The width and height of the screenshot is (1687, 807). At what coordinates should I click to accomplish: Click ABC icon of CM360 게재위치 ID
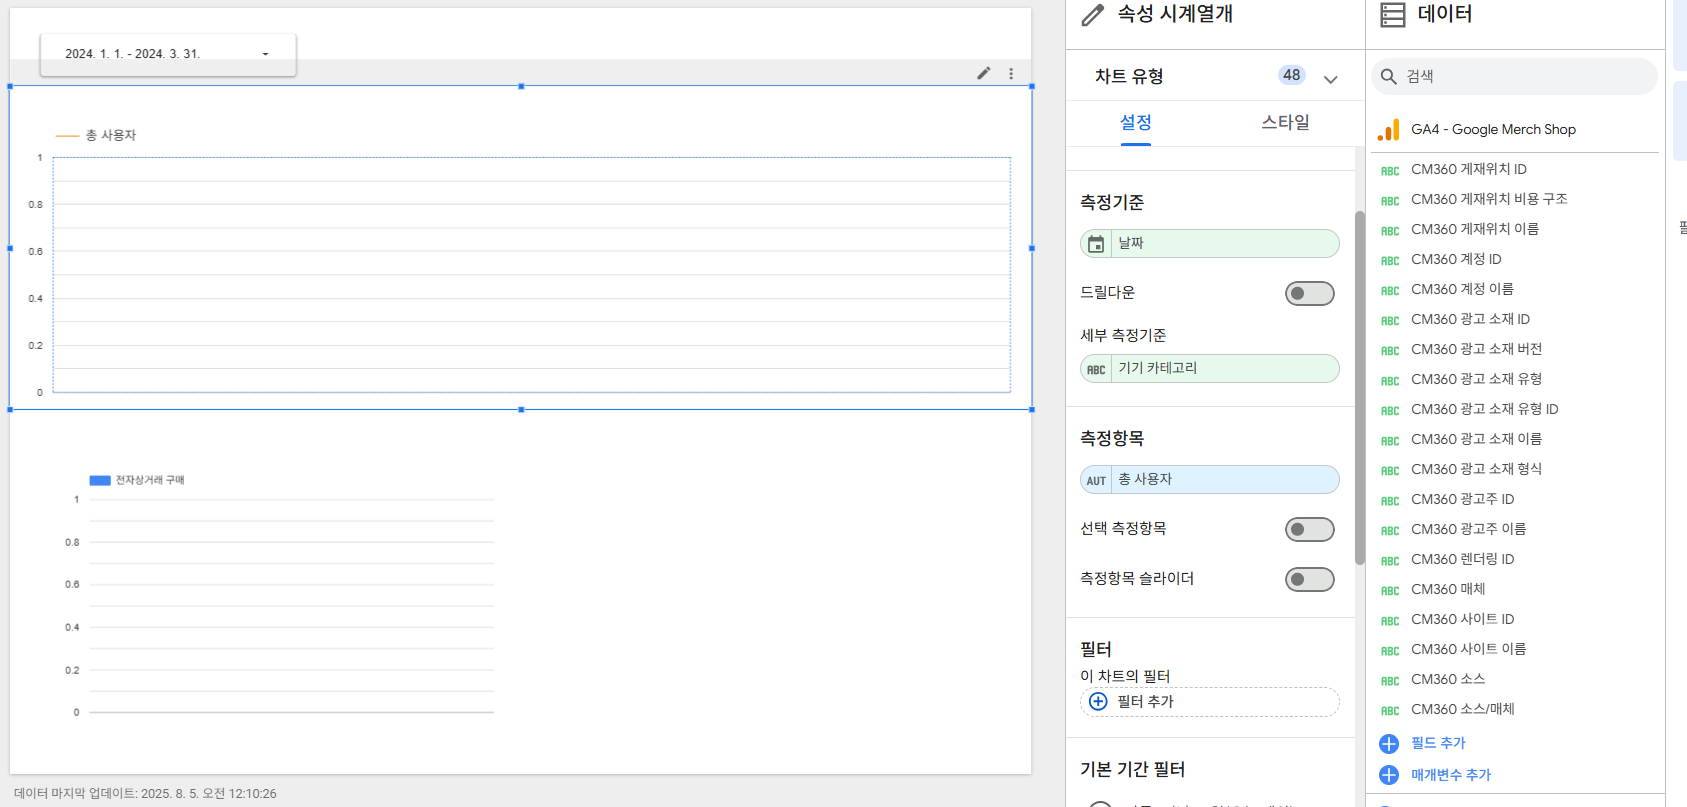(1390, 171)
